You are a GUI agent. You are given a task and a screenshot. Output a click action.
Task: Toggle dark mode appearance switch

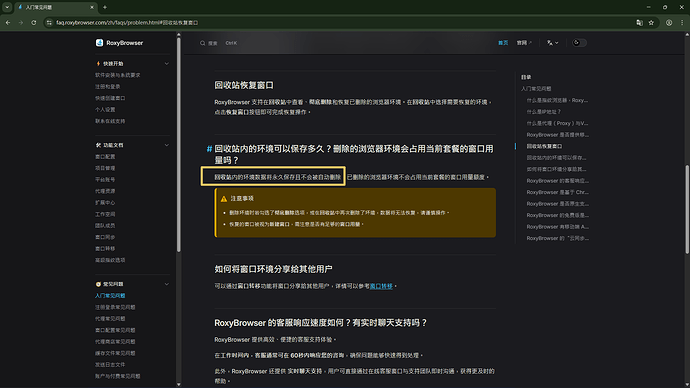(x=579, y=43)
